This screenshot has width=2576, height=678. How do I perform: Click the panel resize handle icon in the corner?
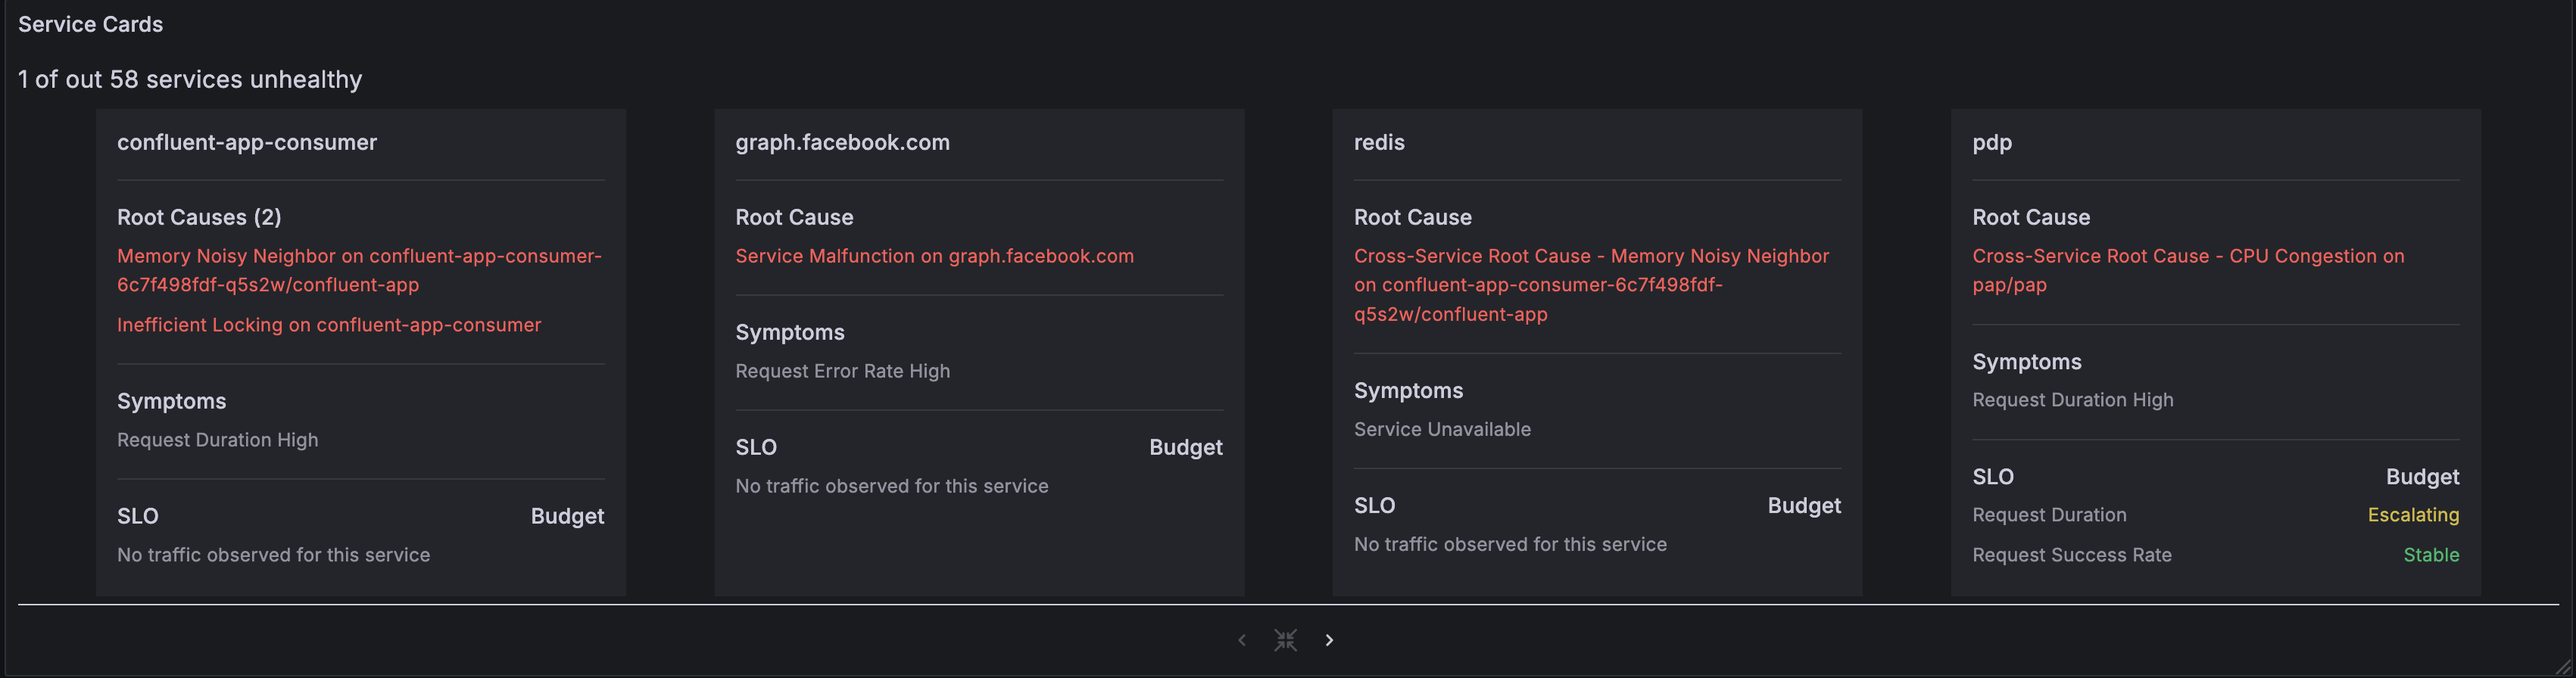click(2563, 666)
